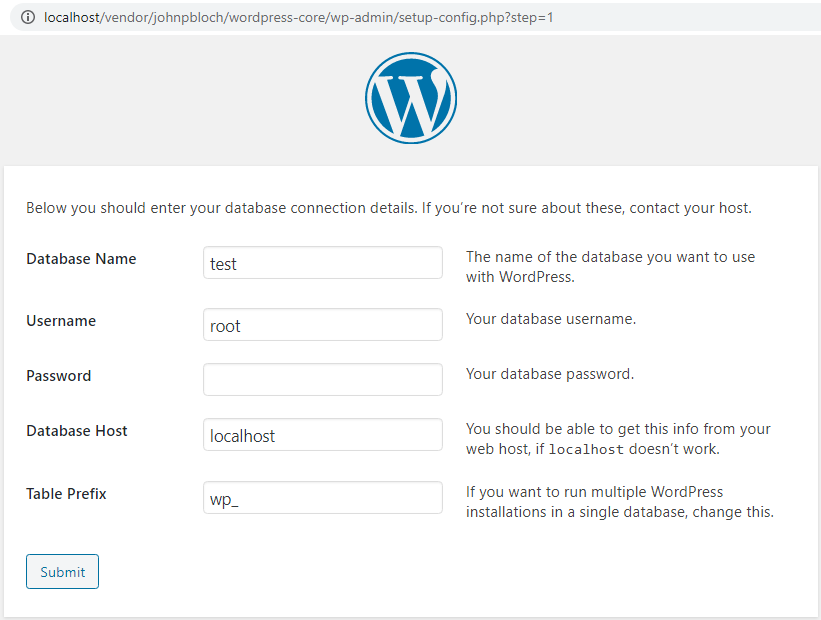This screenshot has width=821, height=620.
Task: Click the intro text about database connection details
Action: point(388,208)
